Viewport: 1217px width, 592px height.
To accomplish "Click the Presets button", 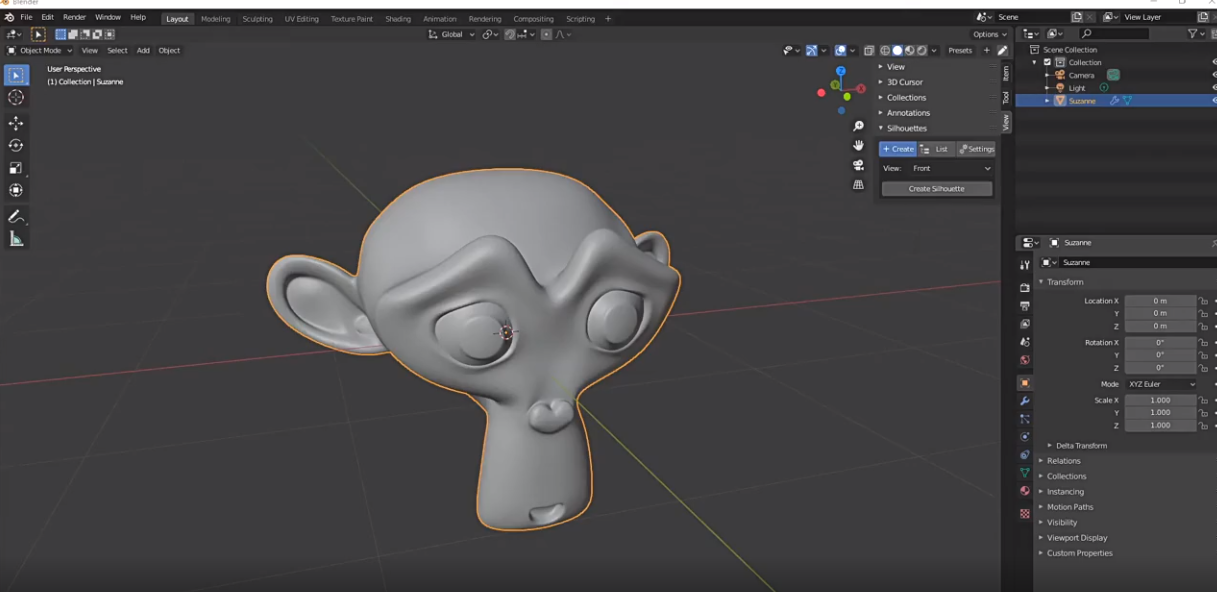I will 960,50.
